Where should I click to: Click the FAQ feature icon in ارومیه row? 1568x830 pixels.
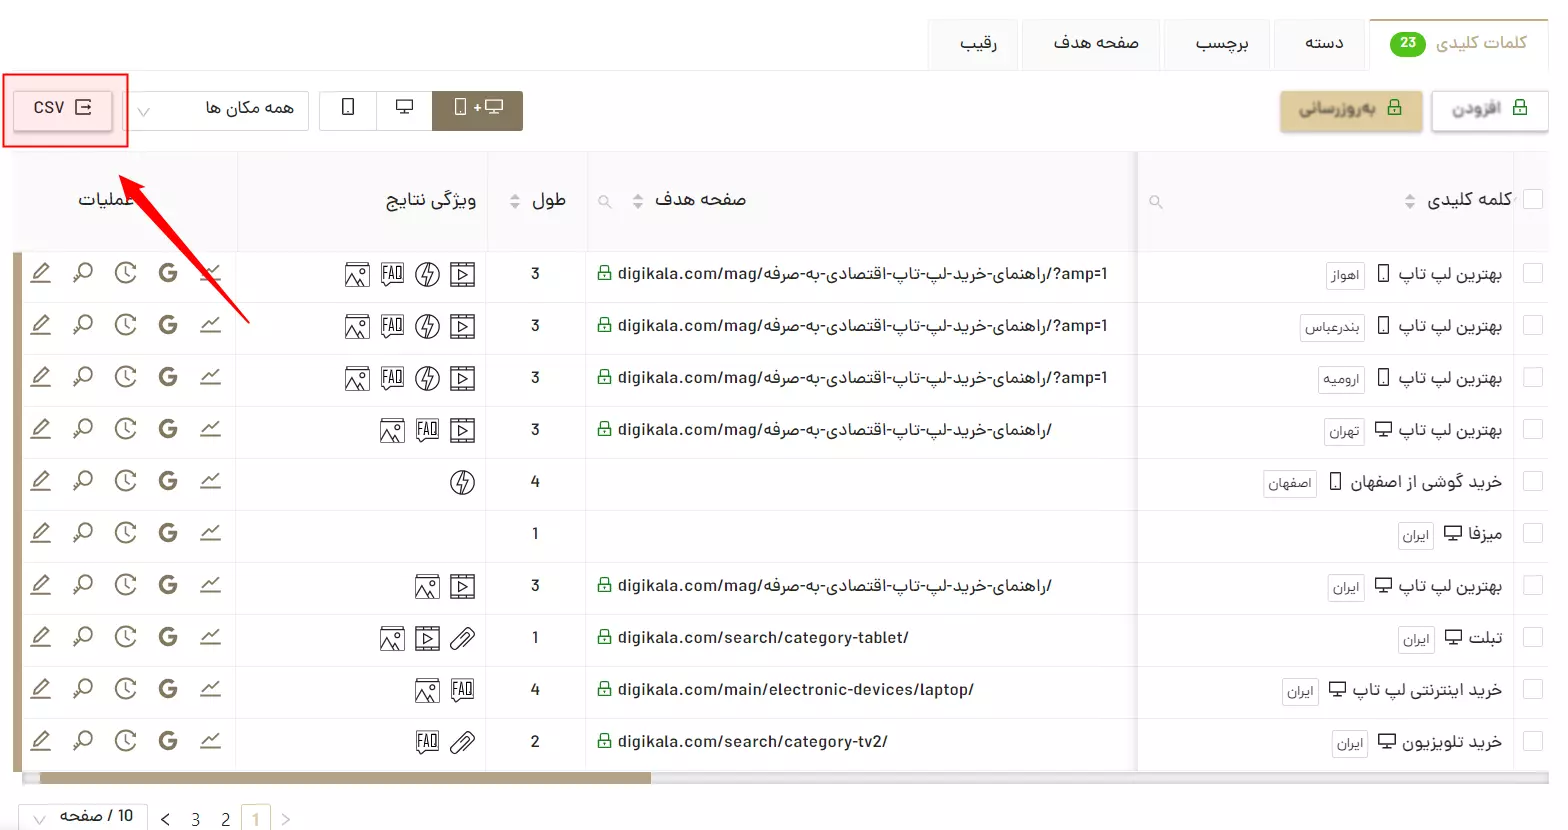point(392,378)
